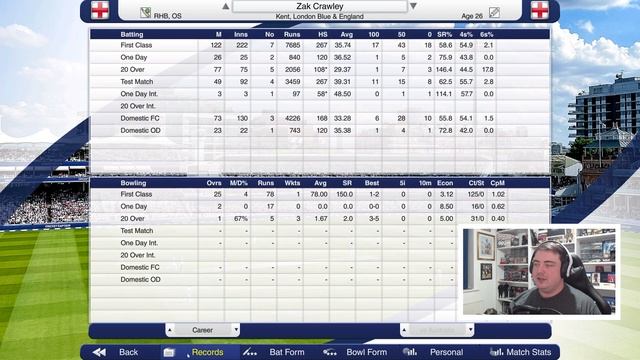640x360 pixels.
Task: Click the Bat Form bat icon
Action: [250, 352]
